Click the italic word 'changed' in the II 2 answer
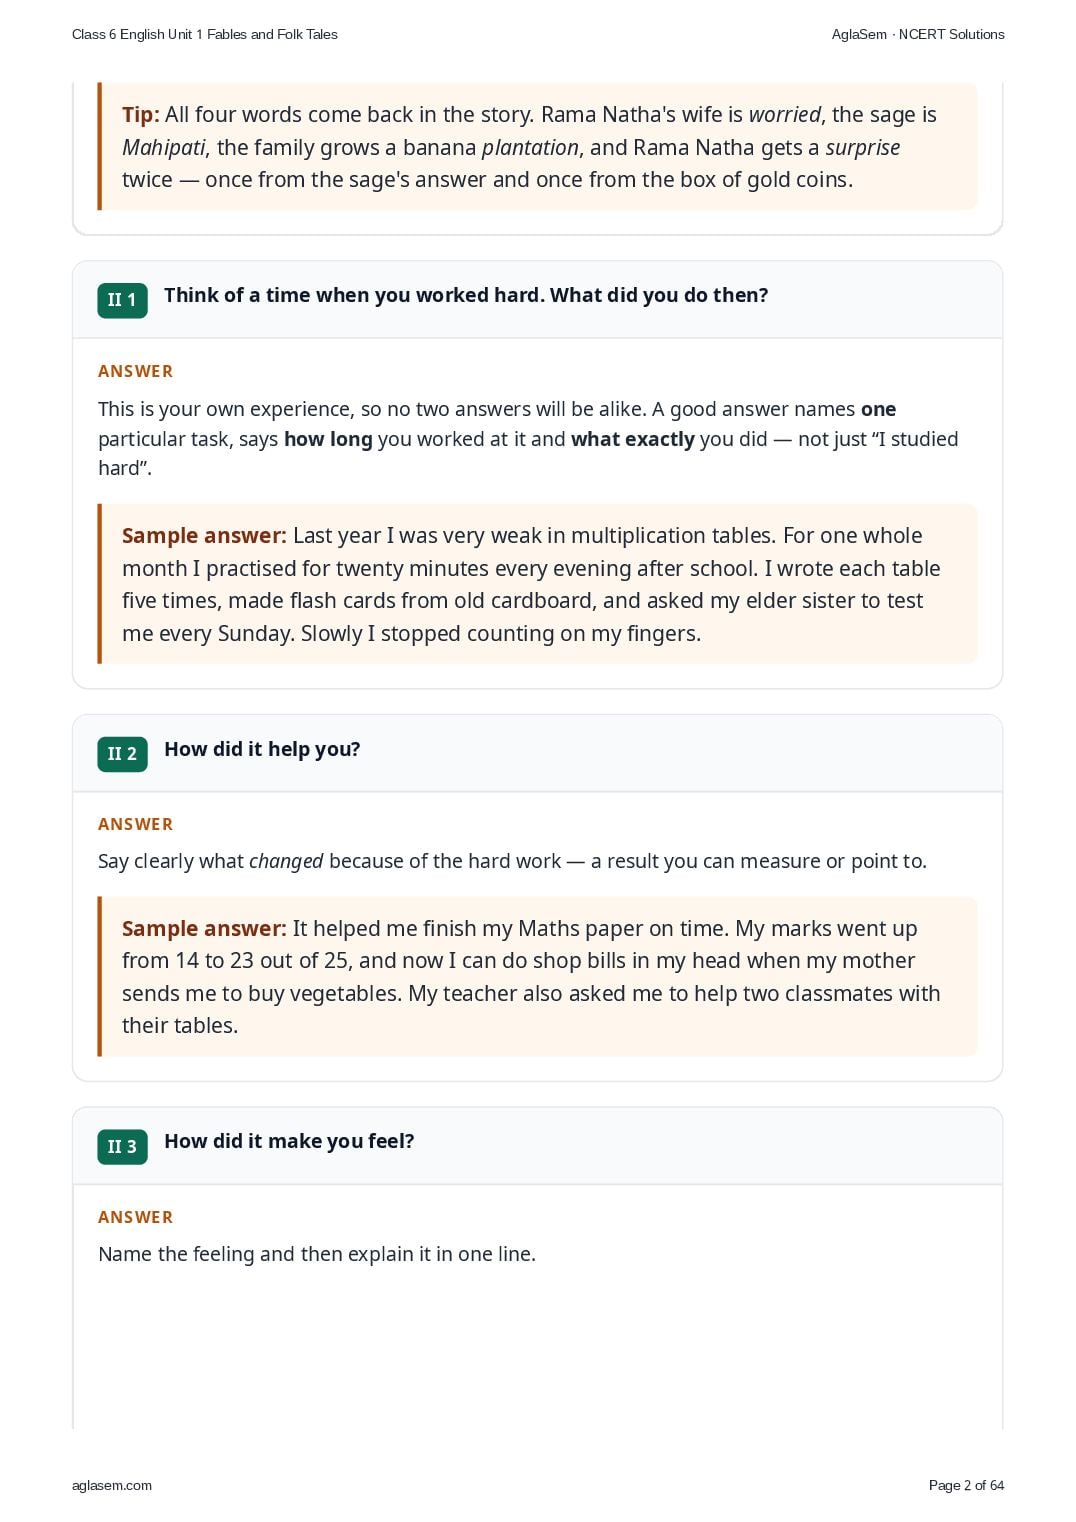1076x1522 pixels. tap(286, 861)
